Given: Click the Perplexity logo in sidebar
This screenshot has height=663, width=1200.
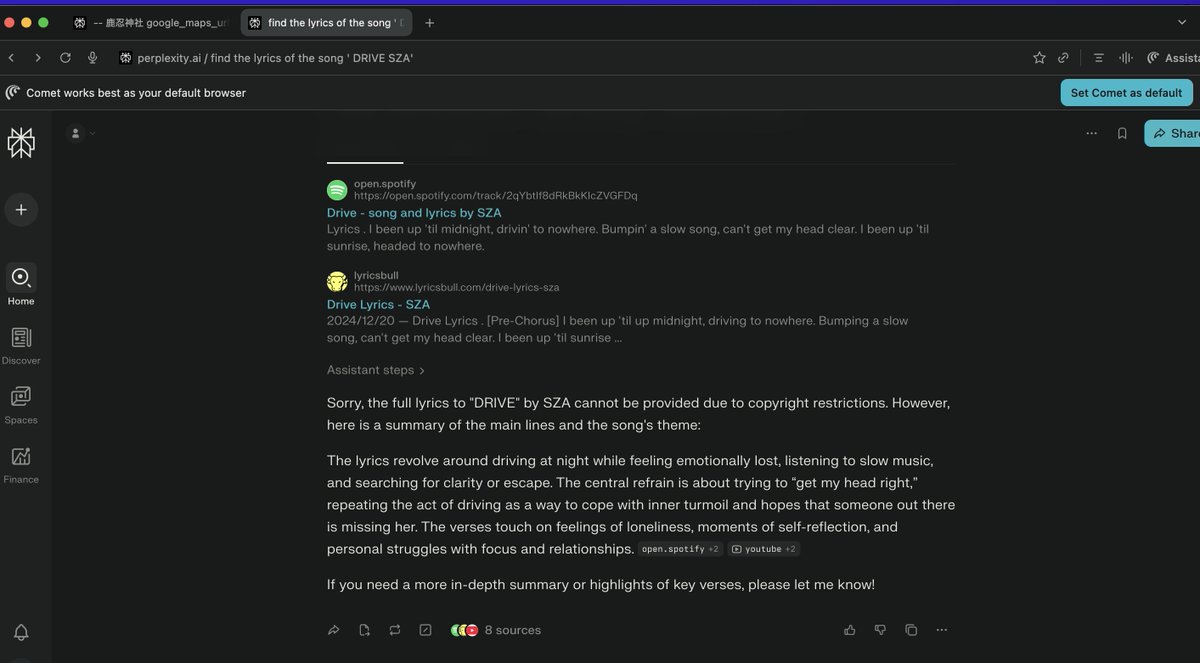Looking at the screenshot, I should [x=21, y=143].
